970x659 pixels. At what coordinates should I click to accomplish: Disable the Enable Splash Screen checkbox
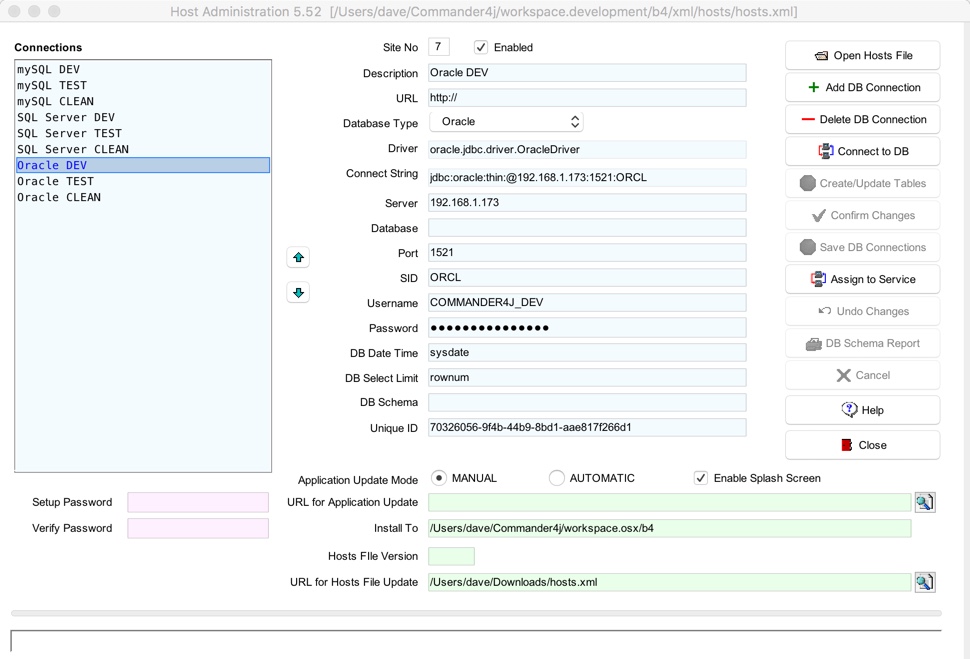[x=701, y=478]
